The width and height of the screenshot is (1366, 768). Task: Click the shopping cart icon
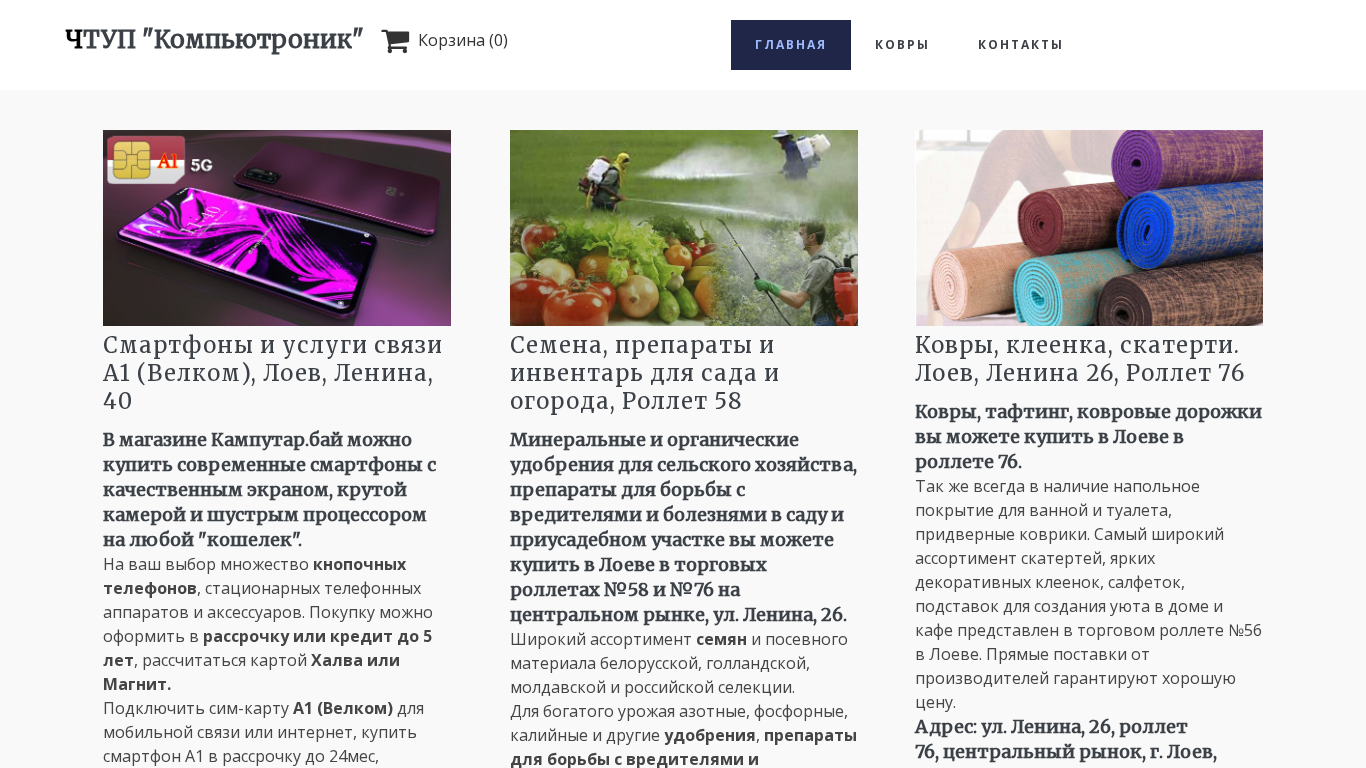coord(395,41)
